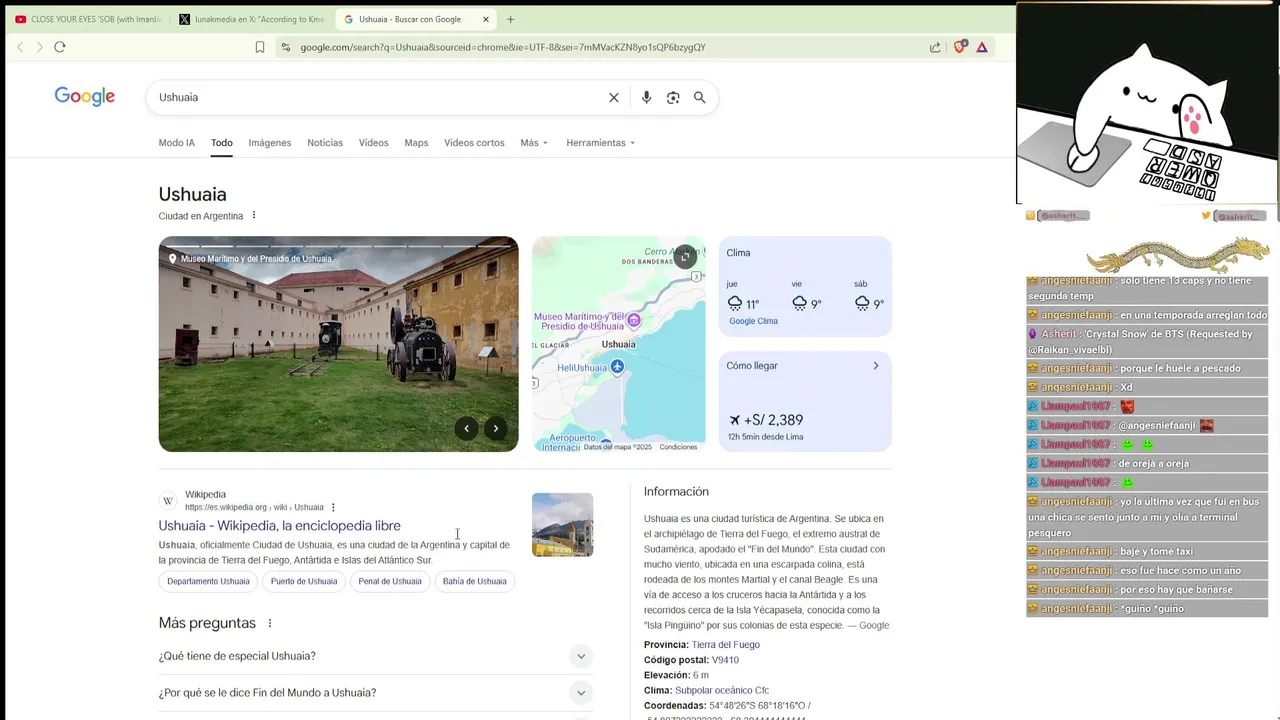Select the Maps search tab
Image resolution: width=1280 pixels, height=720 pixels.
click(416, 143)
